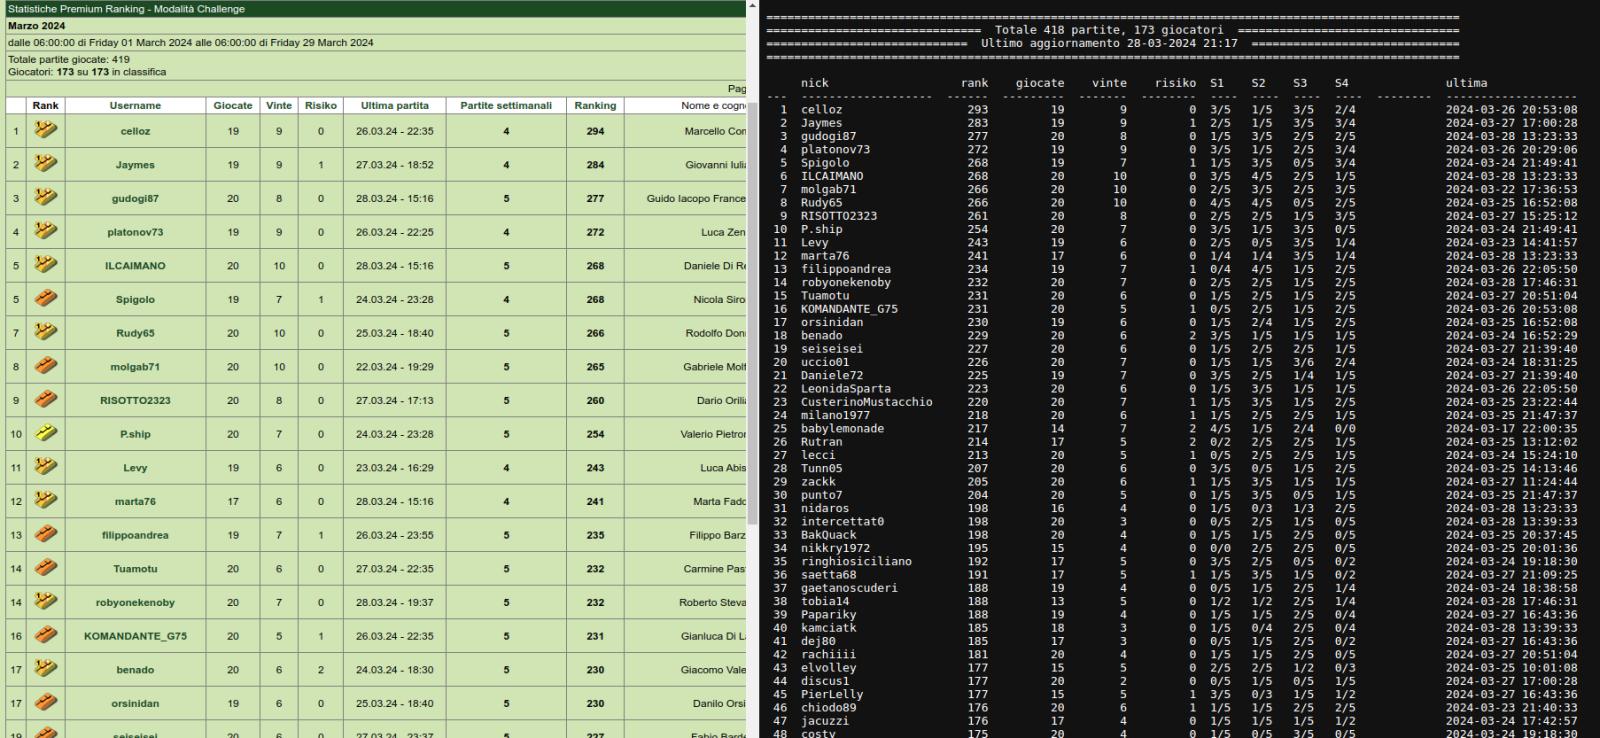1600x738 pixels.
Task: Click the ranking value 294 in celloz's row
Action: tap(595, 131)
